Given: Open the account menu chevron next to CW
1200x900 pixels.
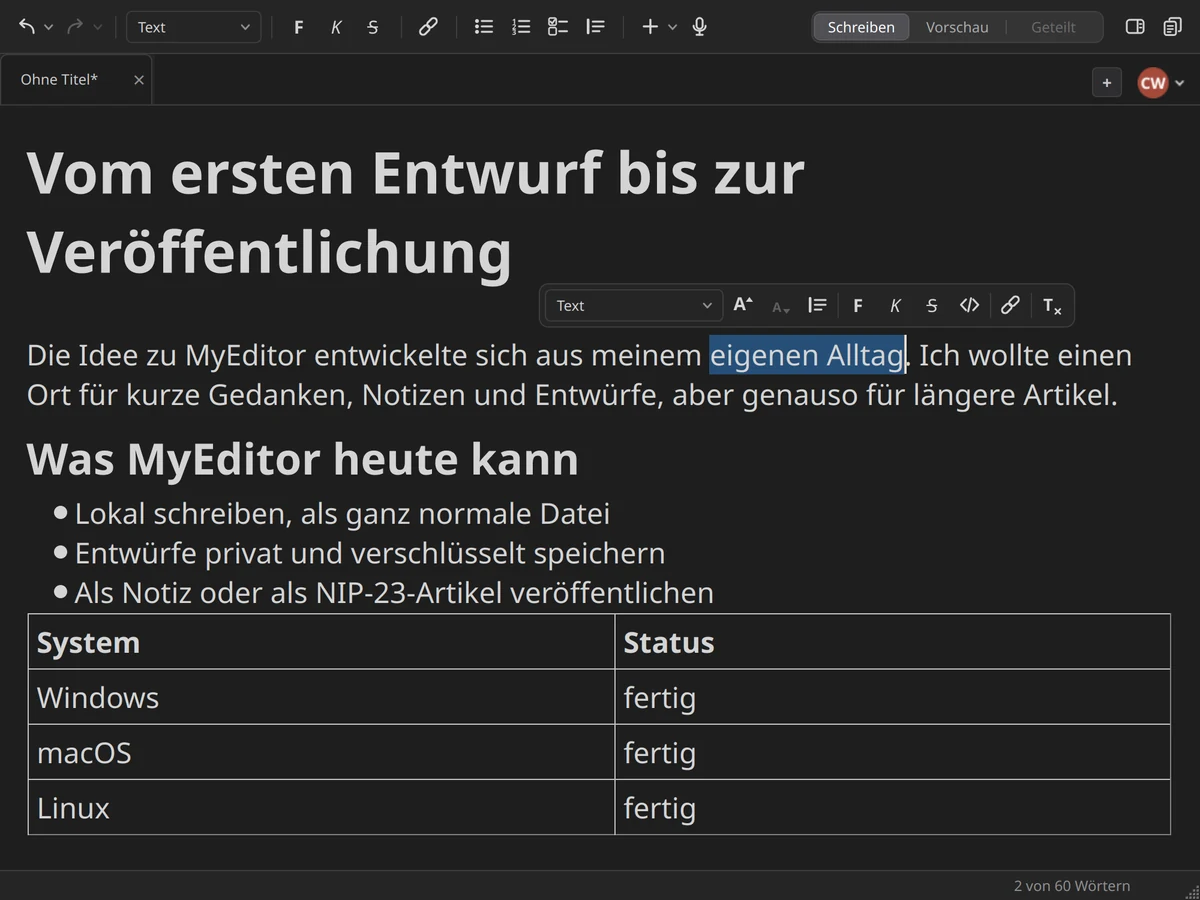Looking at the screenshot, I should (1180, 83).
